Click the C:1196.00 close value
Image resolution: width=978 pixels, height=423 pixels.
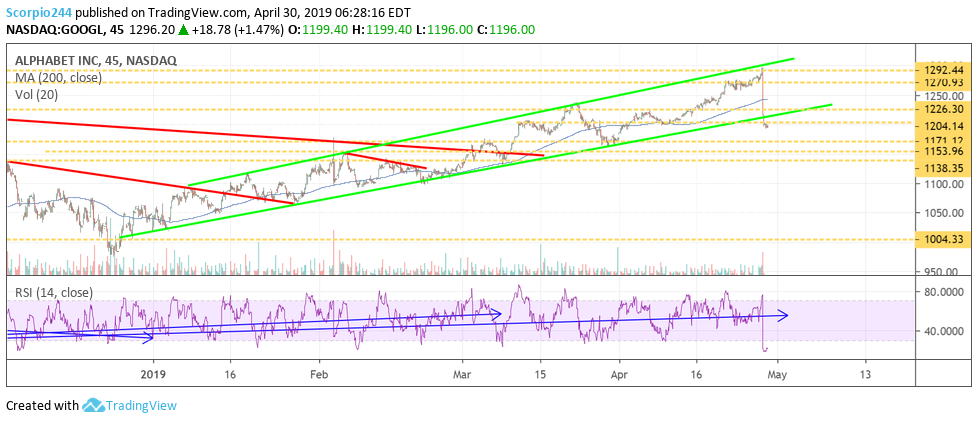point(507,29)
